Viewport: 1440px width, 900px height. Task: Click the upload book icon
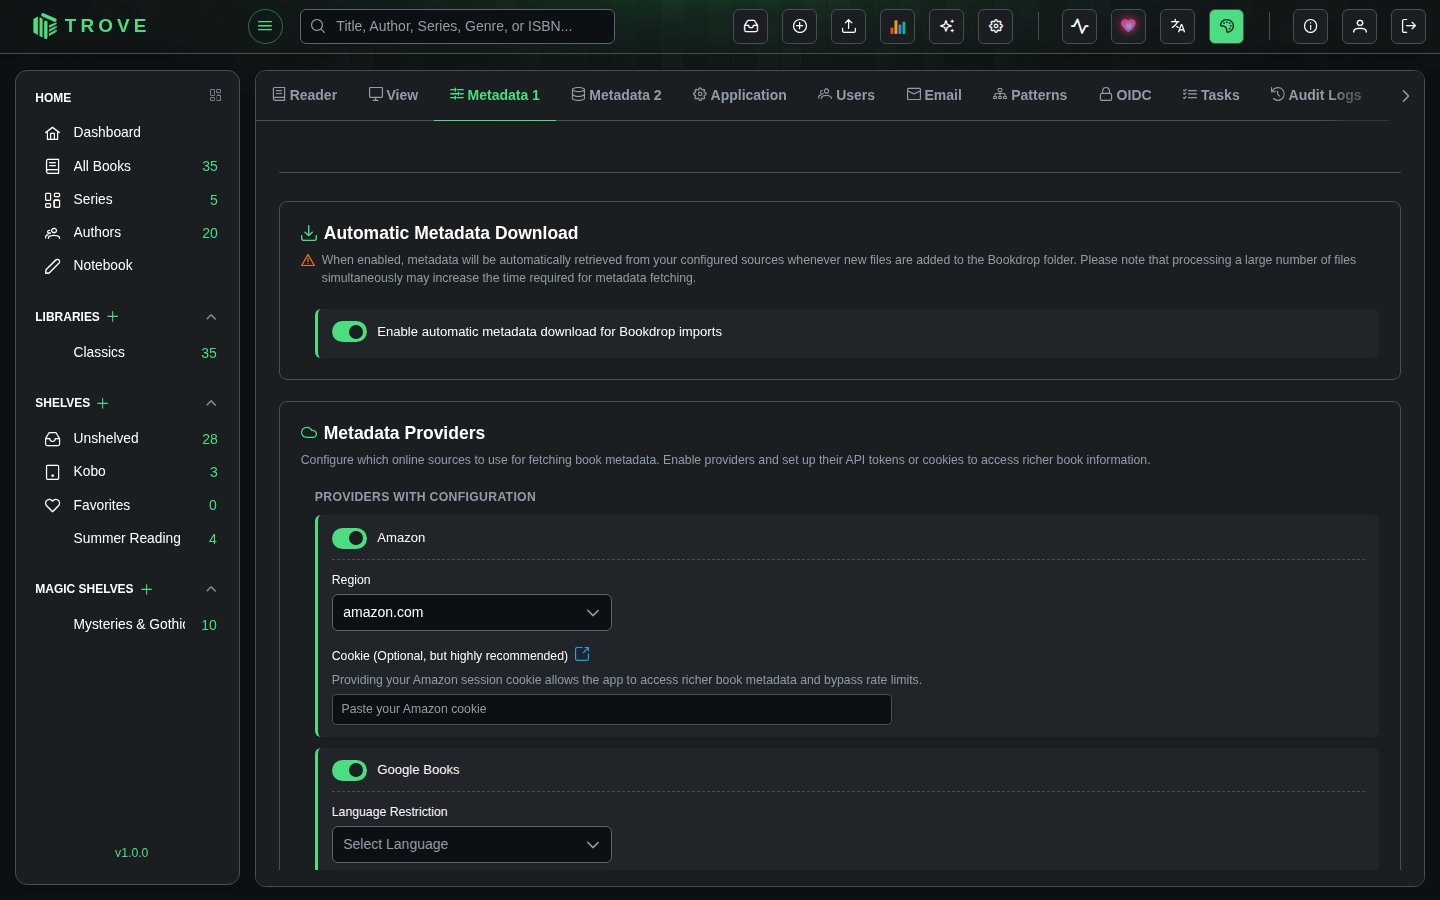pyautogui.click(x=849, y=27)
